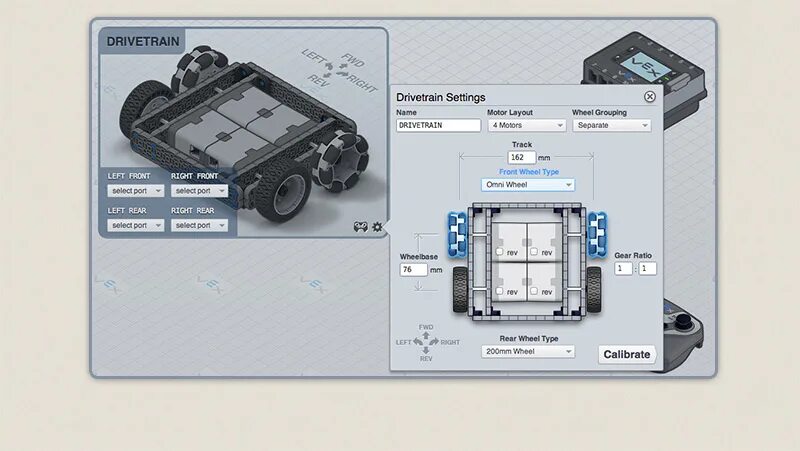Click the drivetrain Name input field
Screen dimensions: 800x451
[438, 125]
